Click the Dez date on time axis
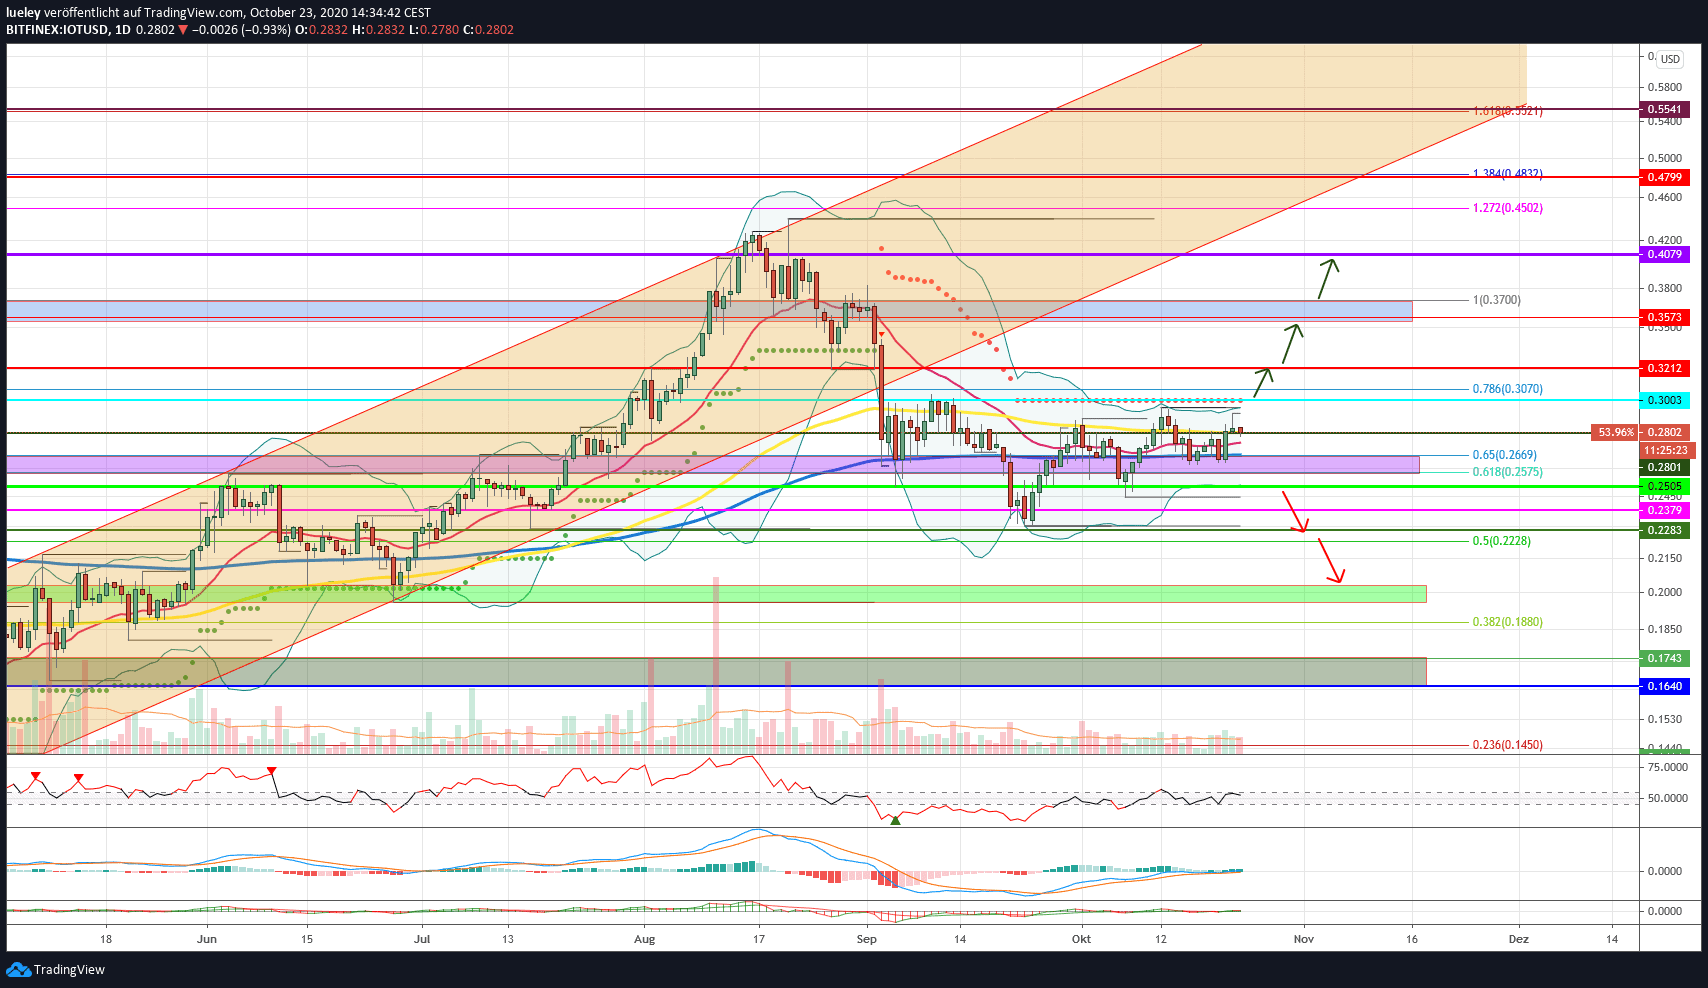The width and height of the screenshot is (1708, 988). click(x=1518, y=939)
